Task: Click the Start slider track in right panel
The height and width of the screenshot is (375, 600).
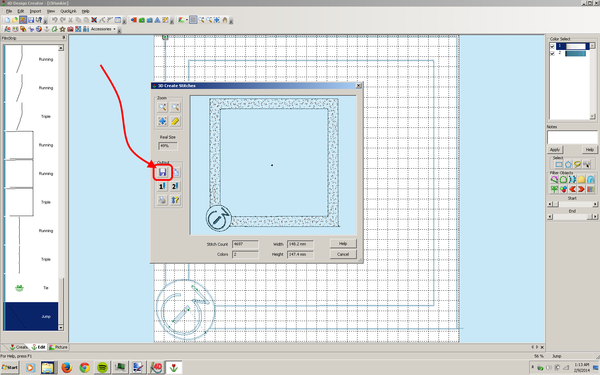Action: tap(572, 204)
